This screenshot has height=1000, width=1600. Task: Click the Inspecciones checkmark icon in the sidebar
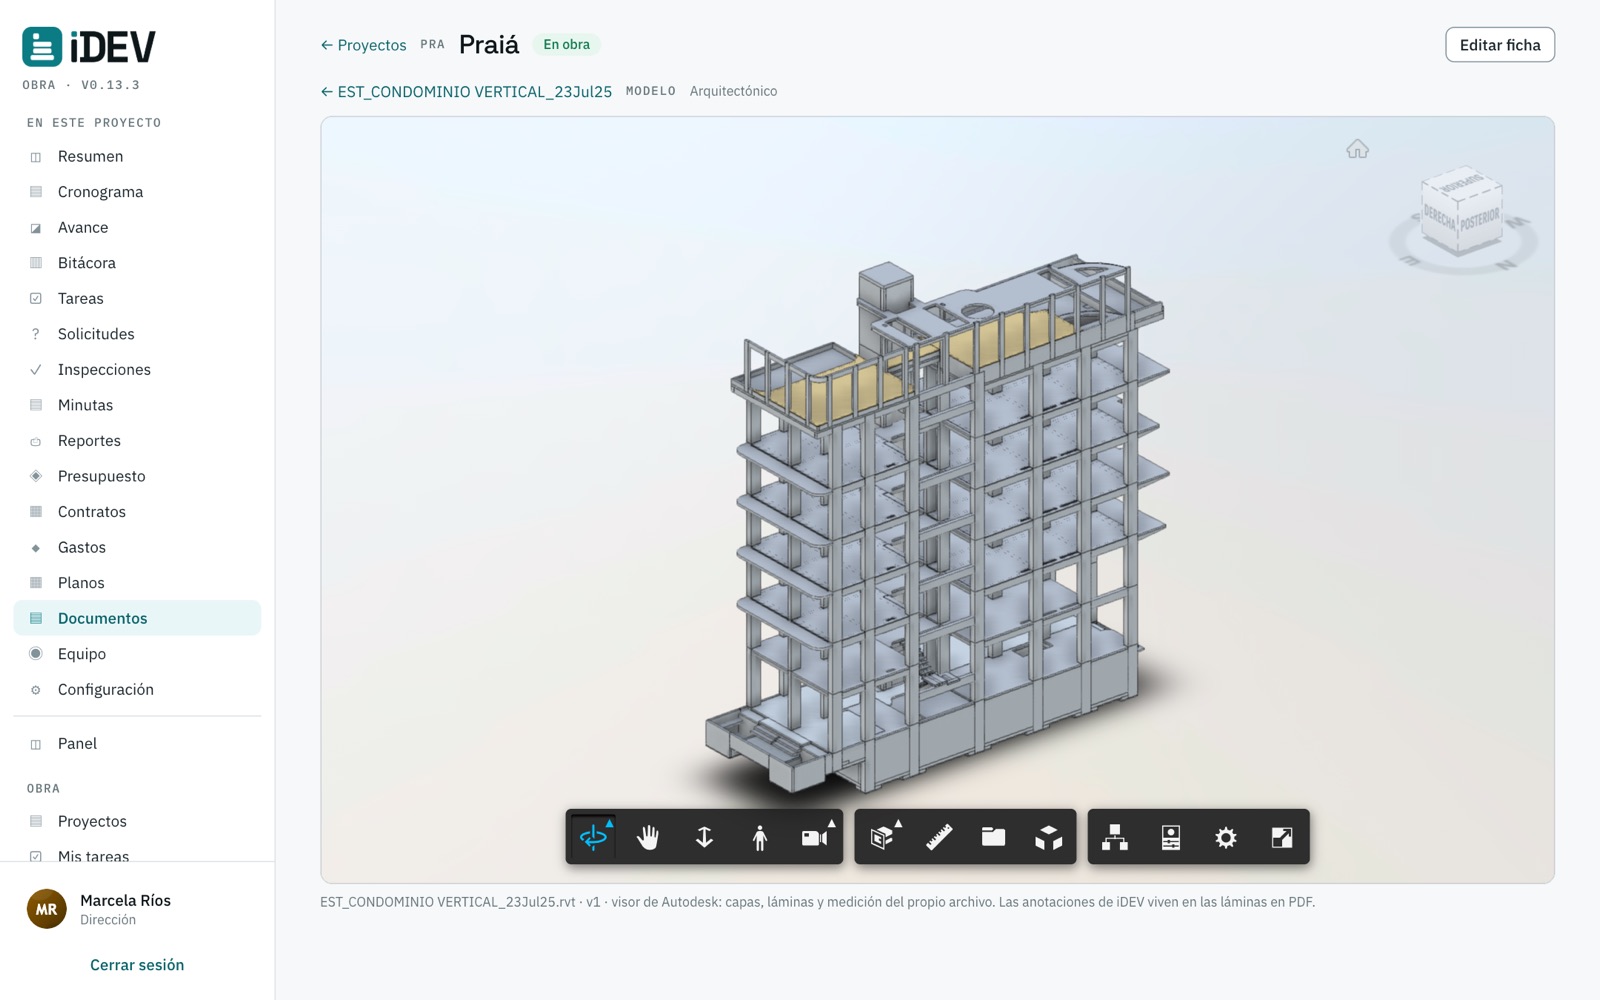(36, 370)
